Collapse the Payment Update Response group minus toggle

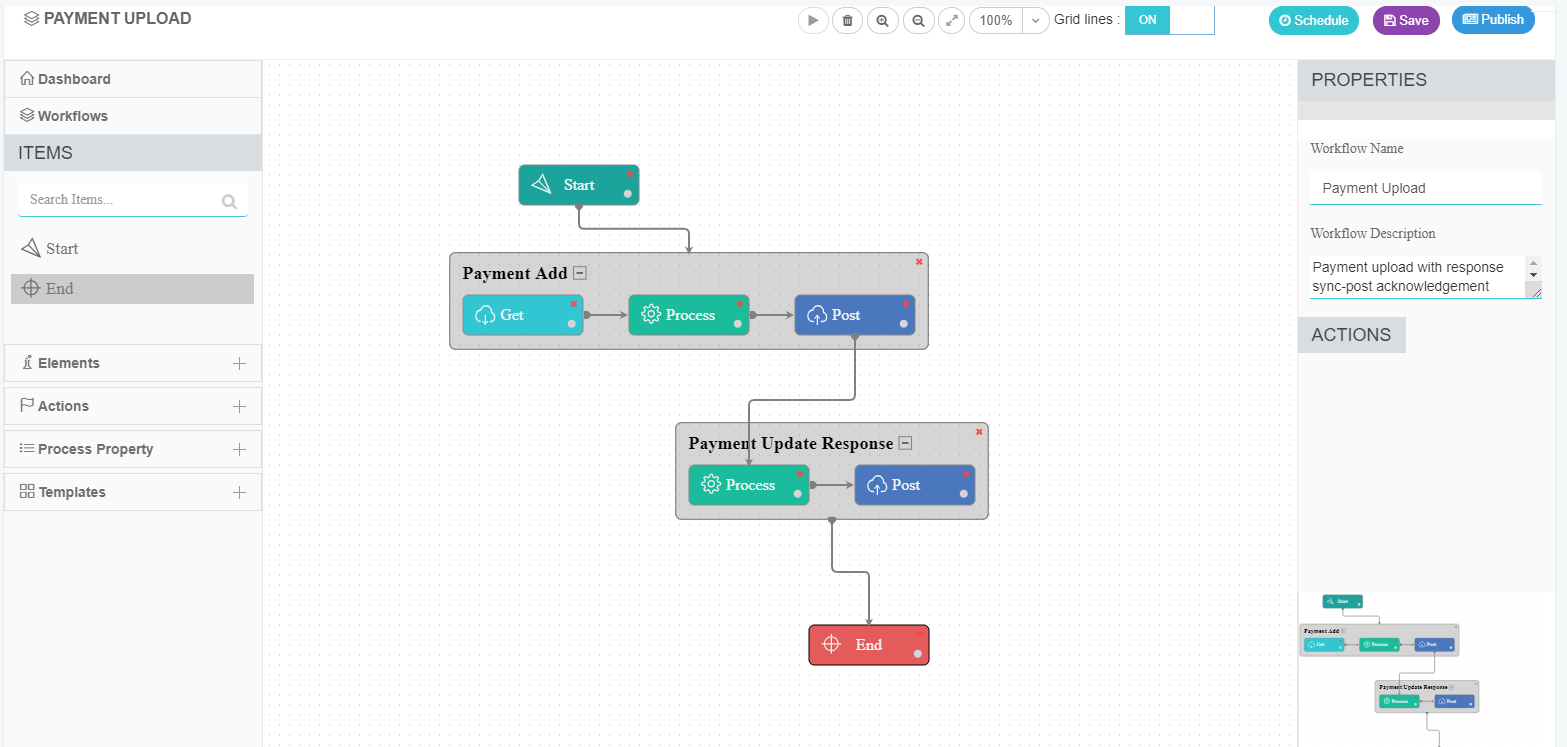pos(905,441)
